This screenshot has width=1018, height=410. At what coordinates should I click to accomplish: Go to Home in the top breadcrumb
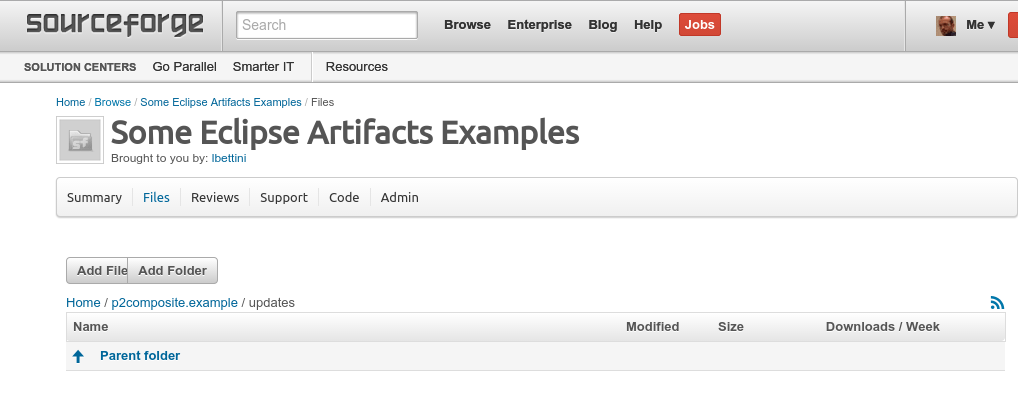pos(70,102)
